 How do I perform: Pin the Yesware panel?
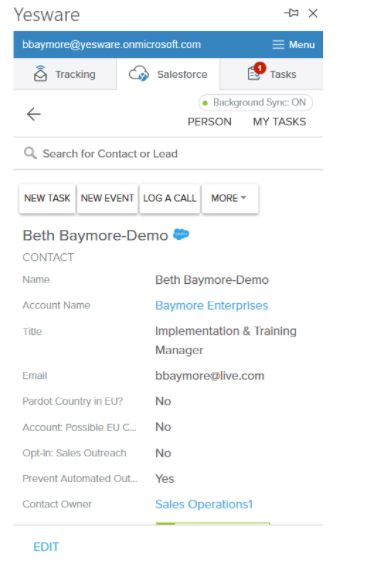(x=291, y=13)
